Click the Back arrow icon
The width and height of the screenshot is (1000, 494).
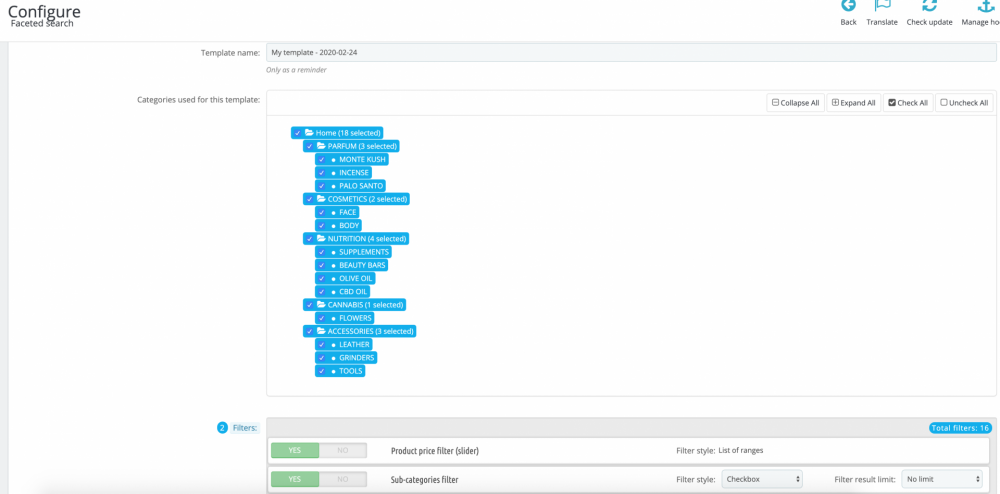pos(848,5)
